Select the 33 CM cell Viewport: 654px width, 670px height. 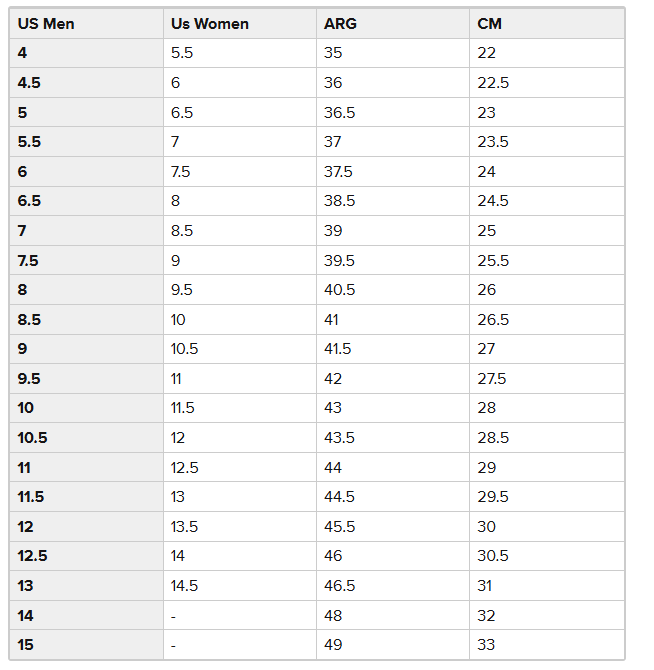(x=486, y=645)
